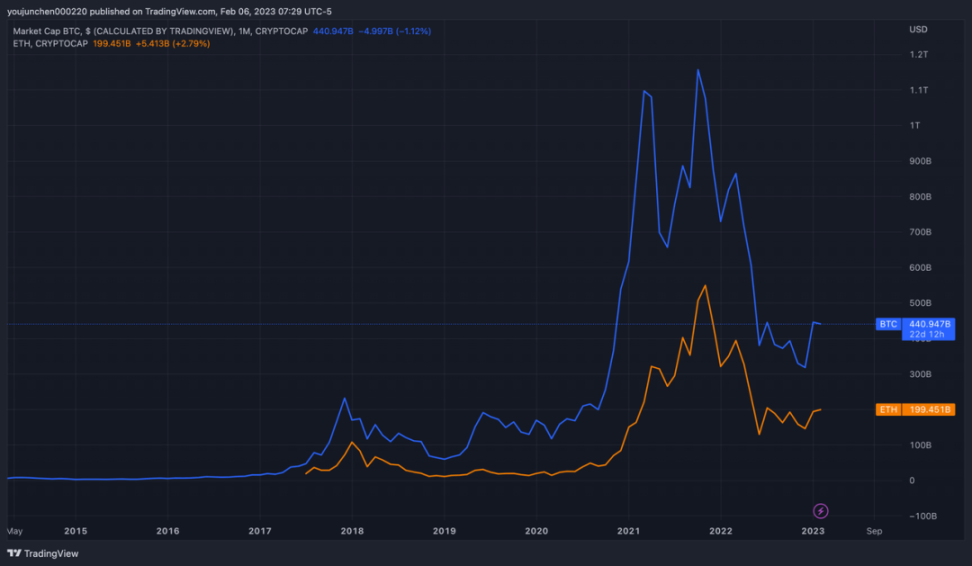The height and width of the screenshot is (566, 972).
Task: Click the 2021 label on time axis
Action: 629,531
